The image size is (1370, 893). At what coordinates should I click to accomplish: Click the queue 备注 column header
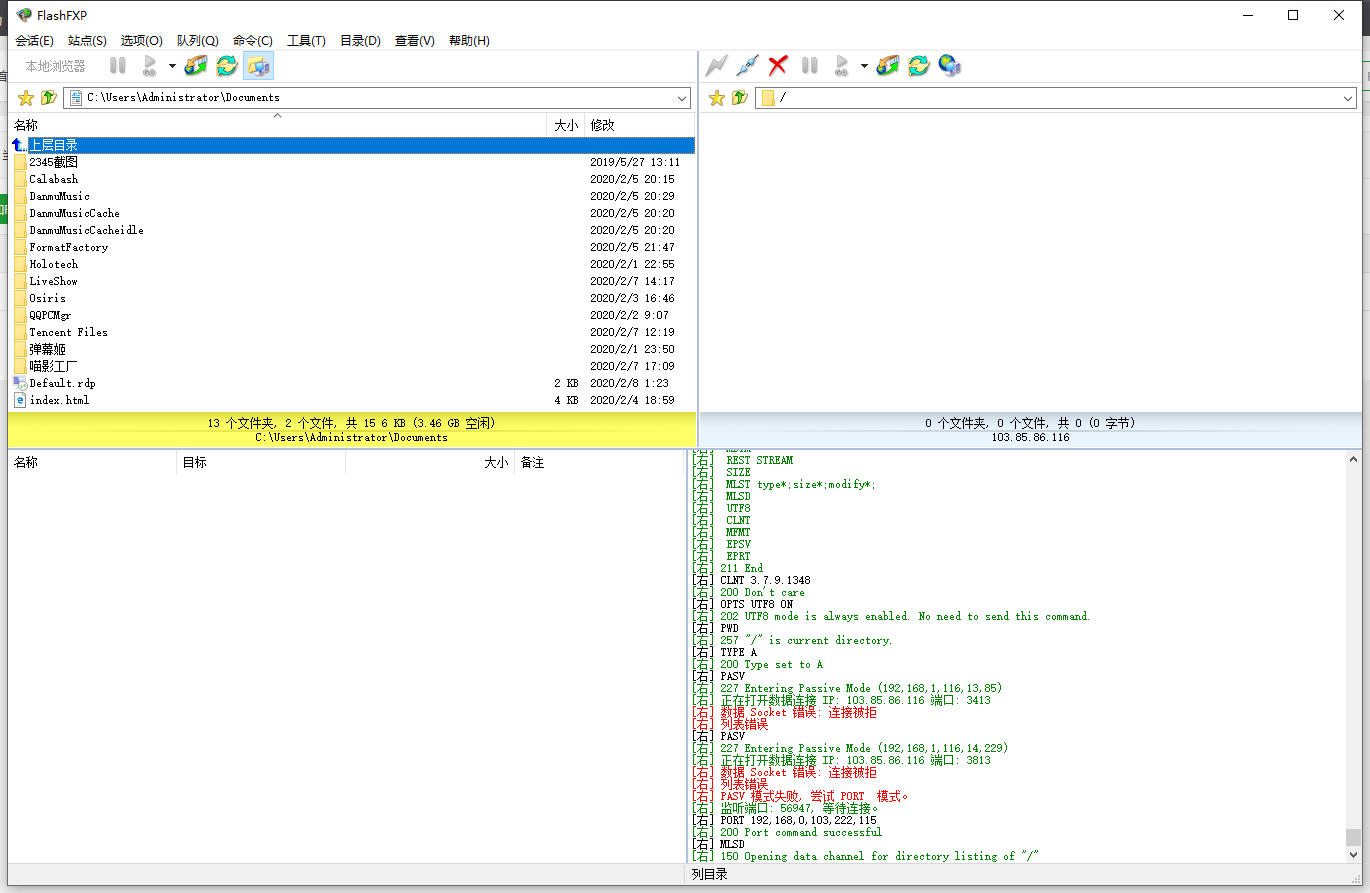[x=598, y=463]
